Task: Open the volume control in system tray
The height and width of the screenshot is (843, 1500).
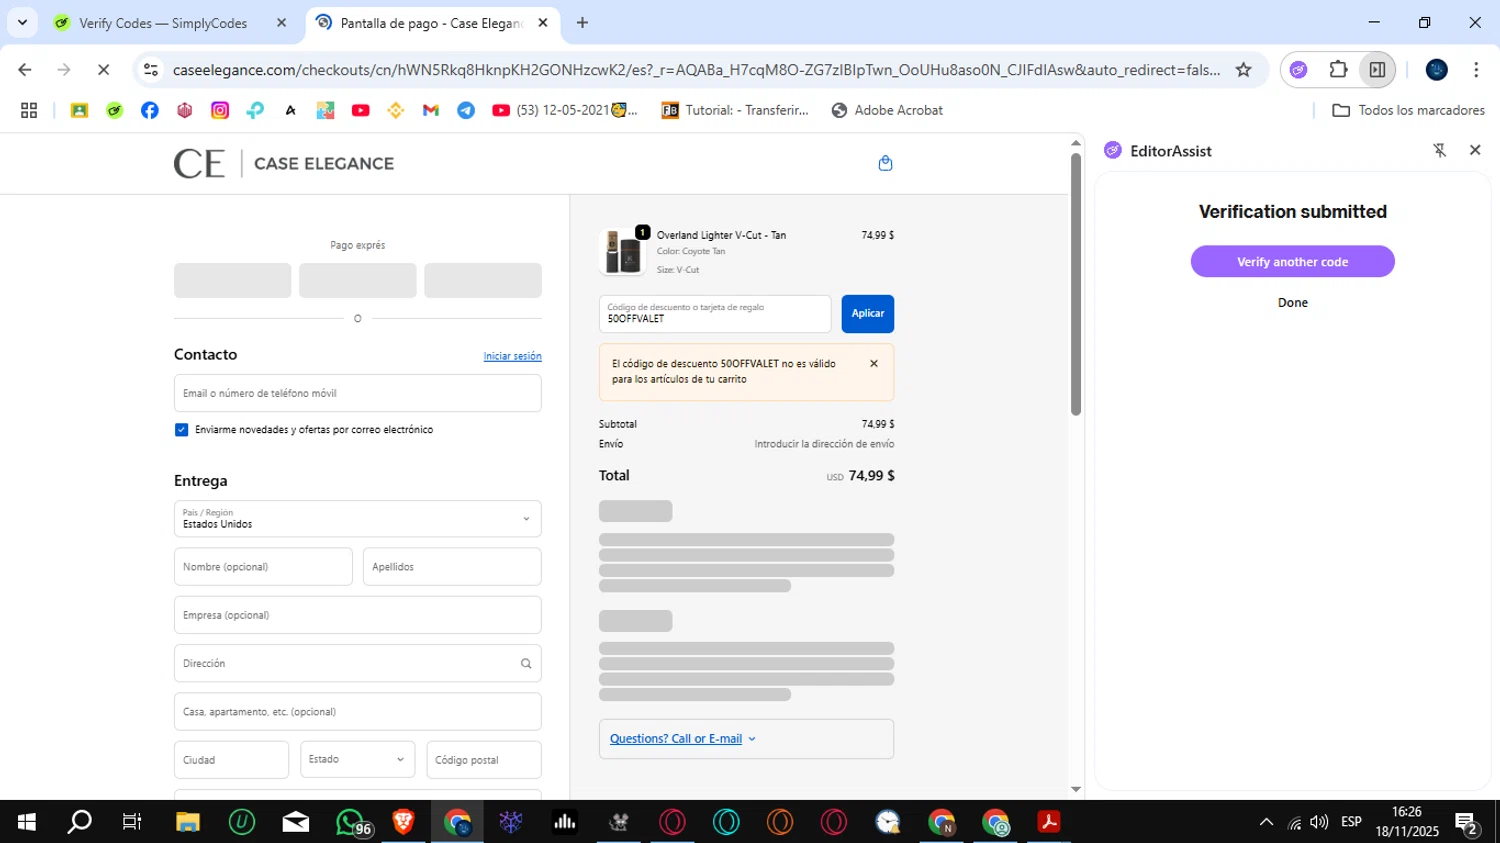Action: click(x=1319, y=822)
